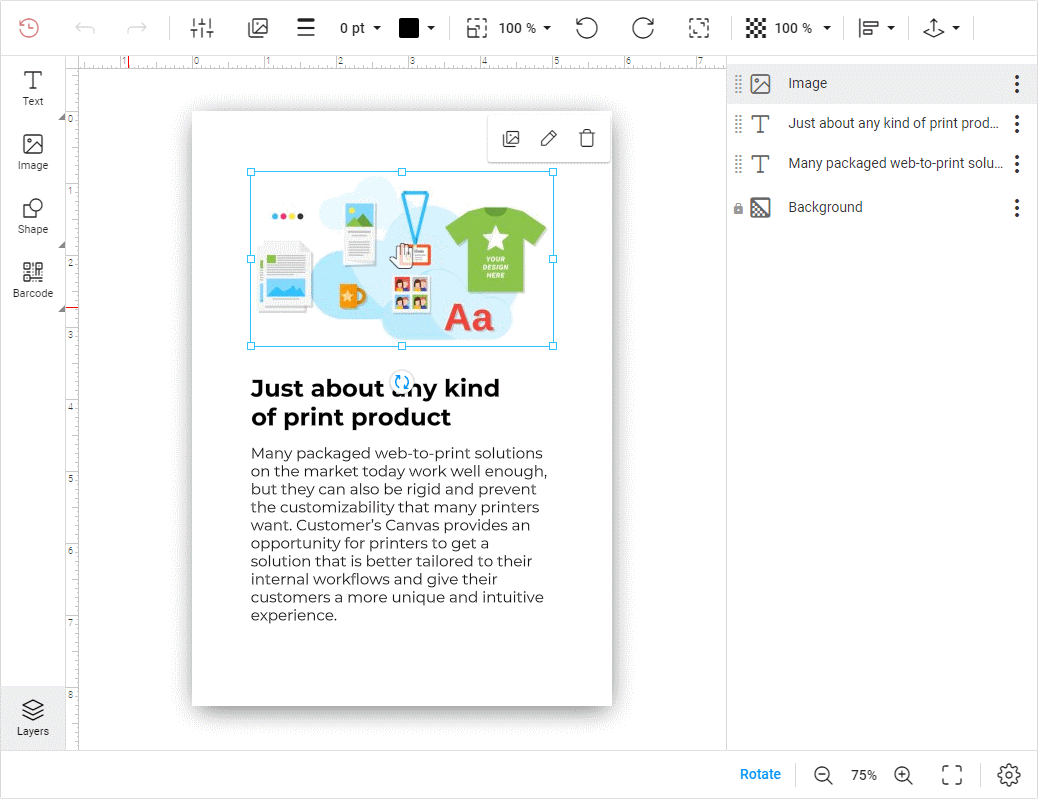This screenshot has height=800, width=1038.
Task: Select the Image layer row
Action: [x=882, y=83]
